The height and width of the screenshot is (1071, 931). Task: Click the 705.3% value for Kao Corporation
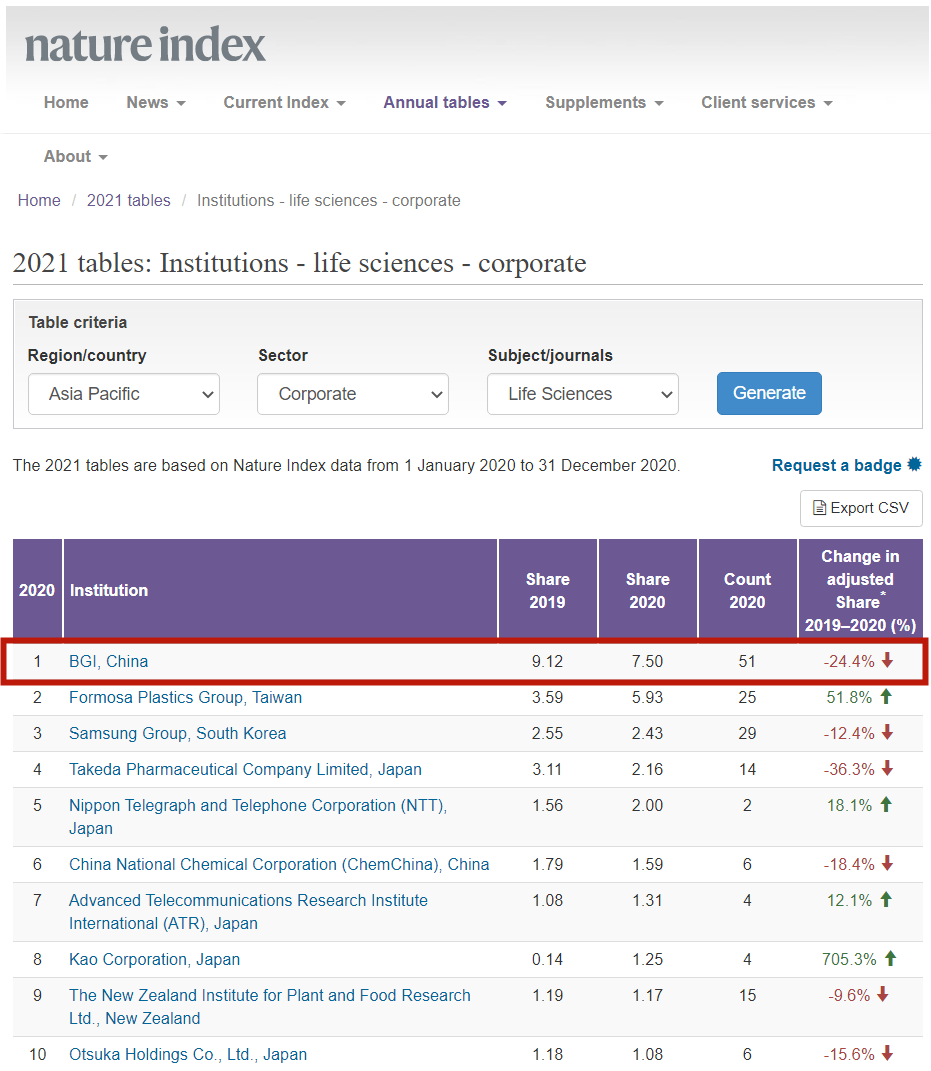tap(849, 960)
